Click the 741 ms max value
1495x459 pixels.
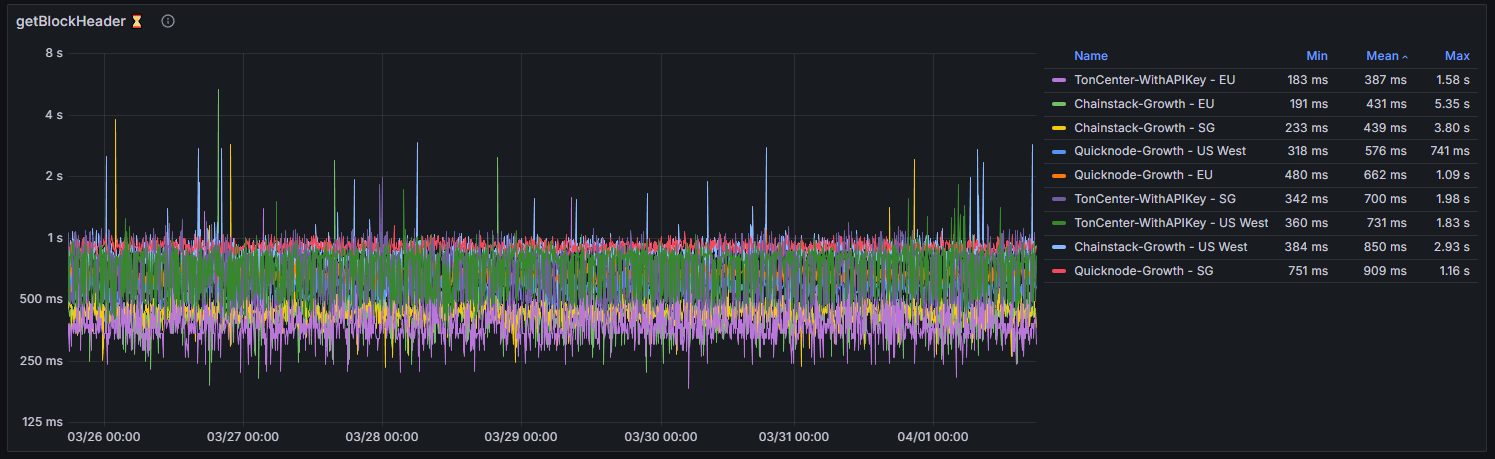(1449, 151)
